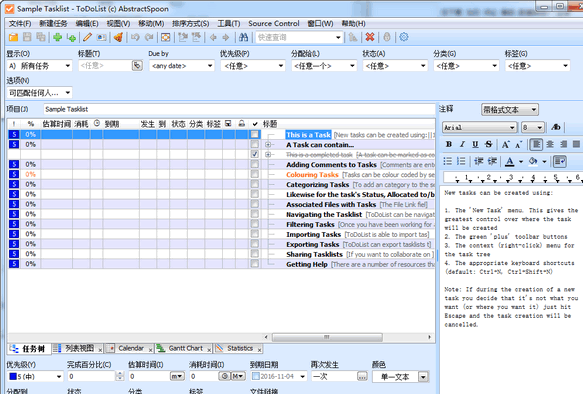Click the binoculars find tasks icon
Image resolution: width=583 pixels, height=394 pixels.
coord(244,37)
